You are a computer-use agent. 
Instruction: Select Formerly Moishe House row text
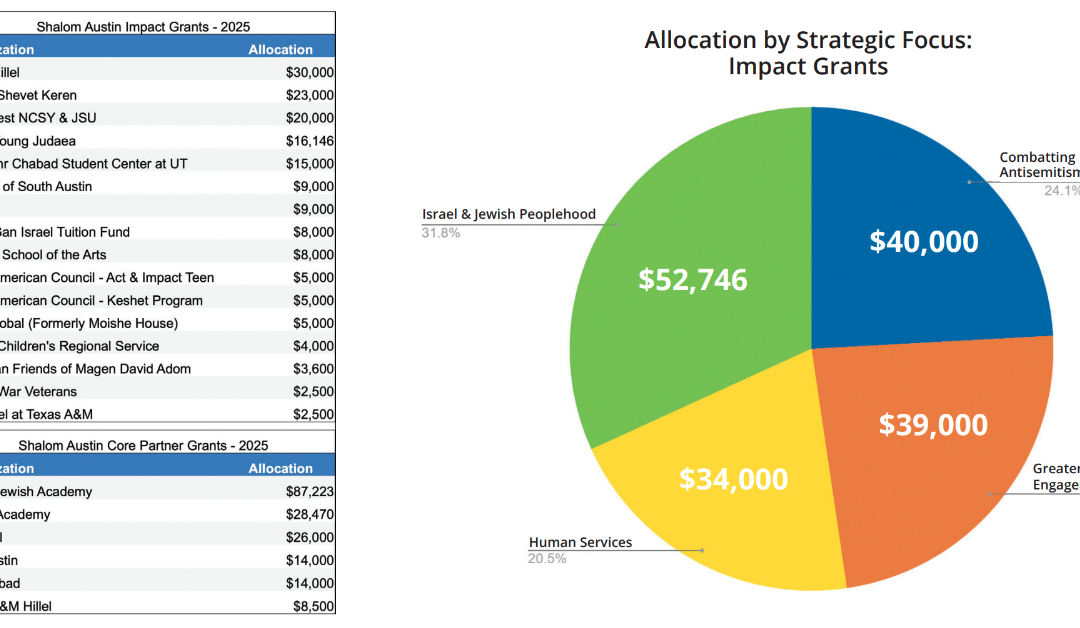(x=89, y=323)
